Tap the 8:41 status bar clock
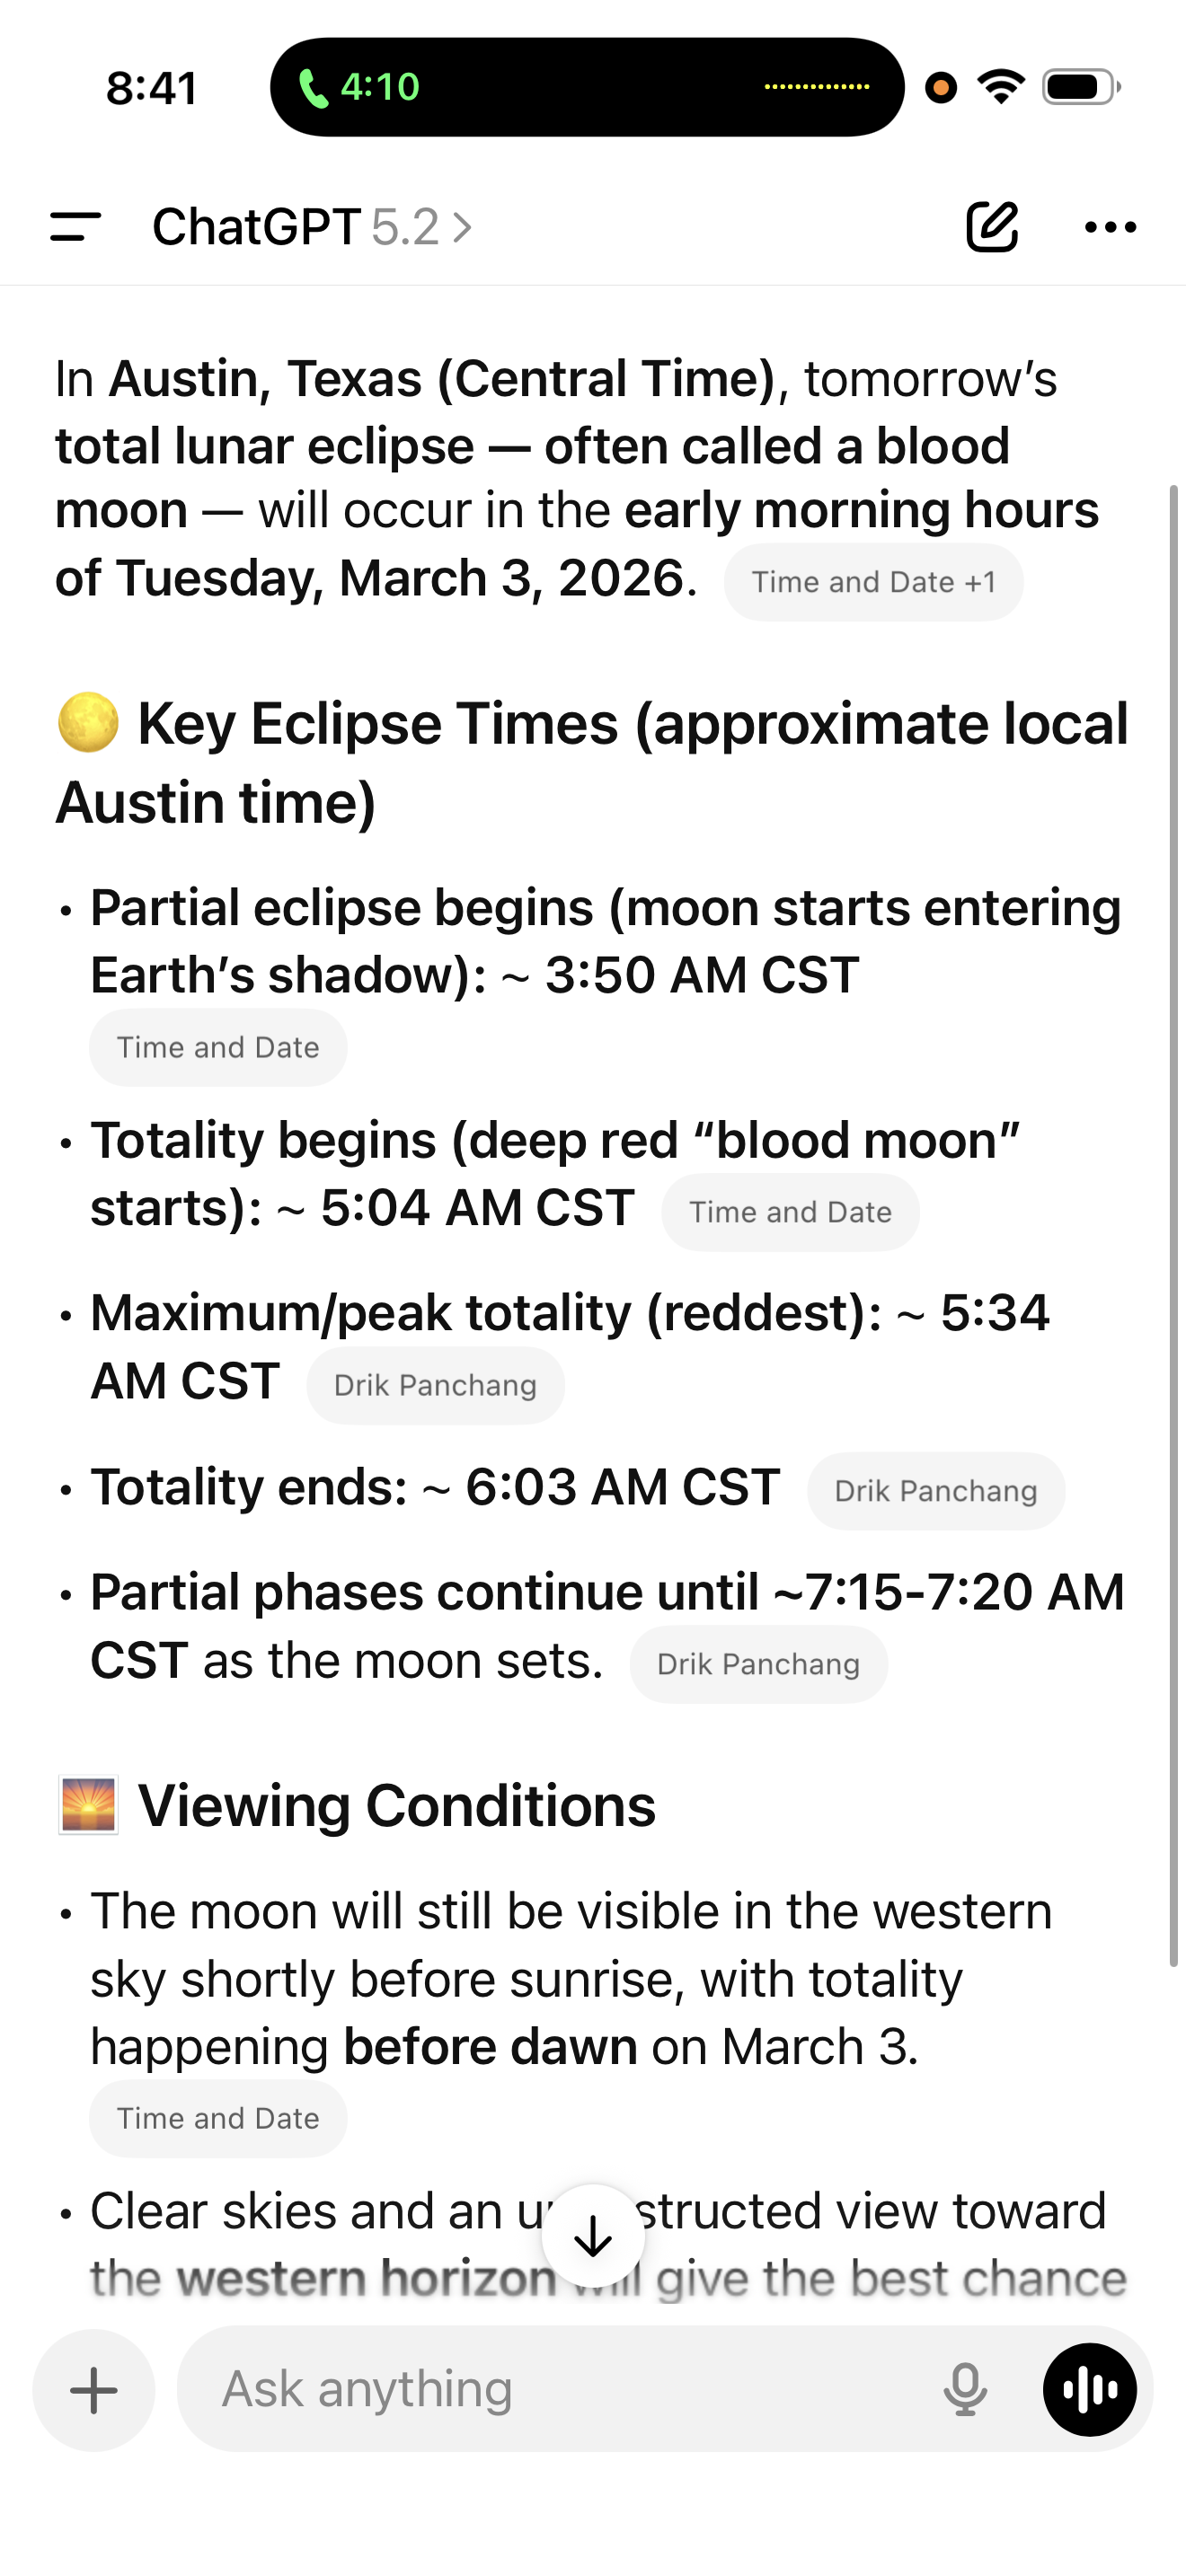This screenshot has width=1186, height=2576. pos(152,88)
